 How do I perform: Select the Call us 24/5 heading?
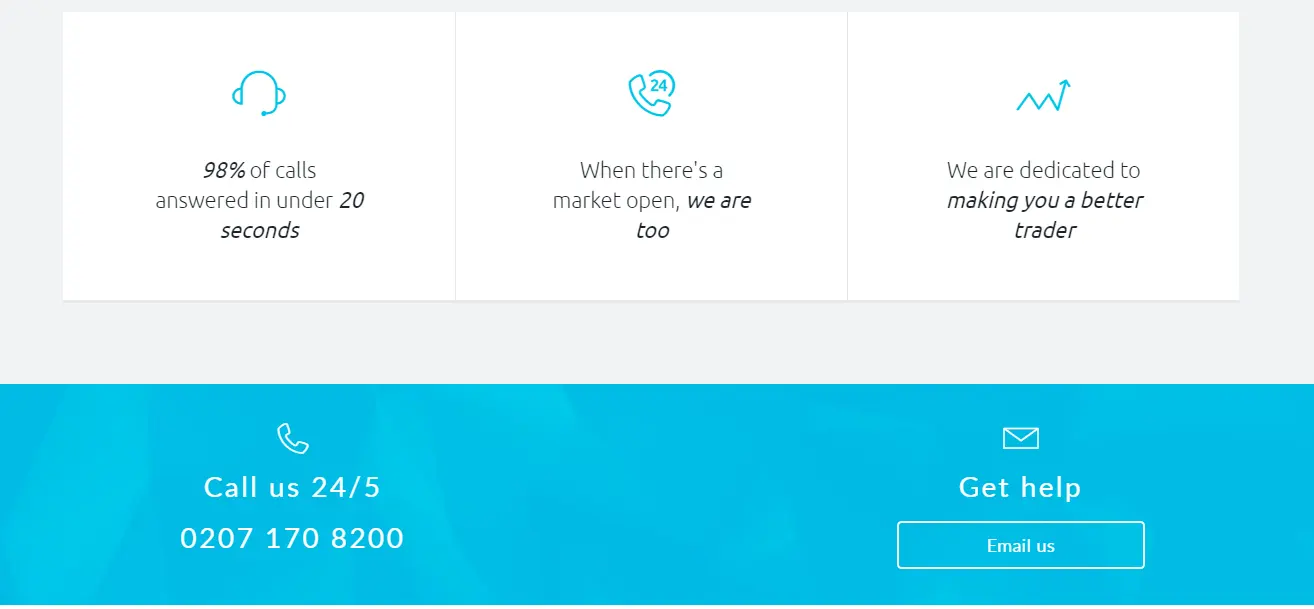click(292, 487)
